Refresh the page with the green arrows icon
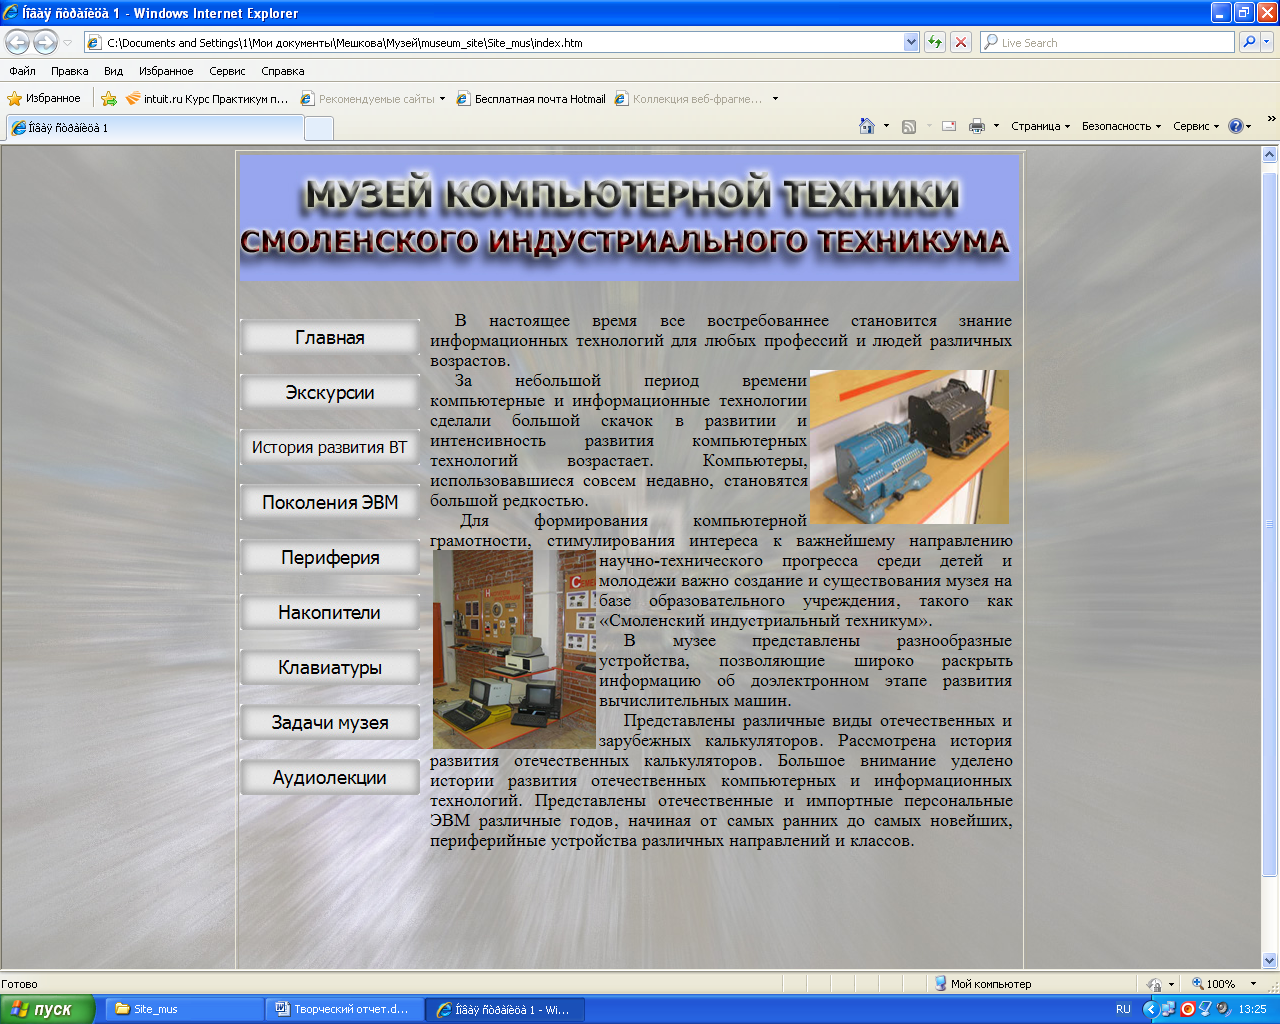 935,42
